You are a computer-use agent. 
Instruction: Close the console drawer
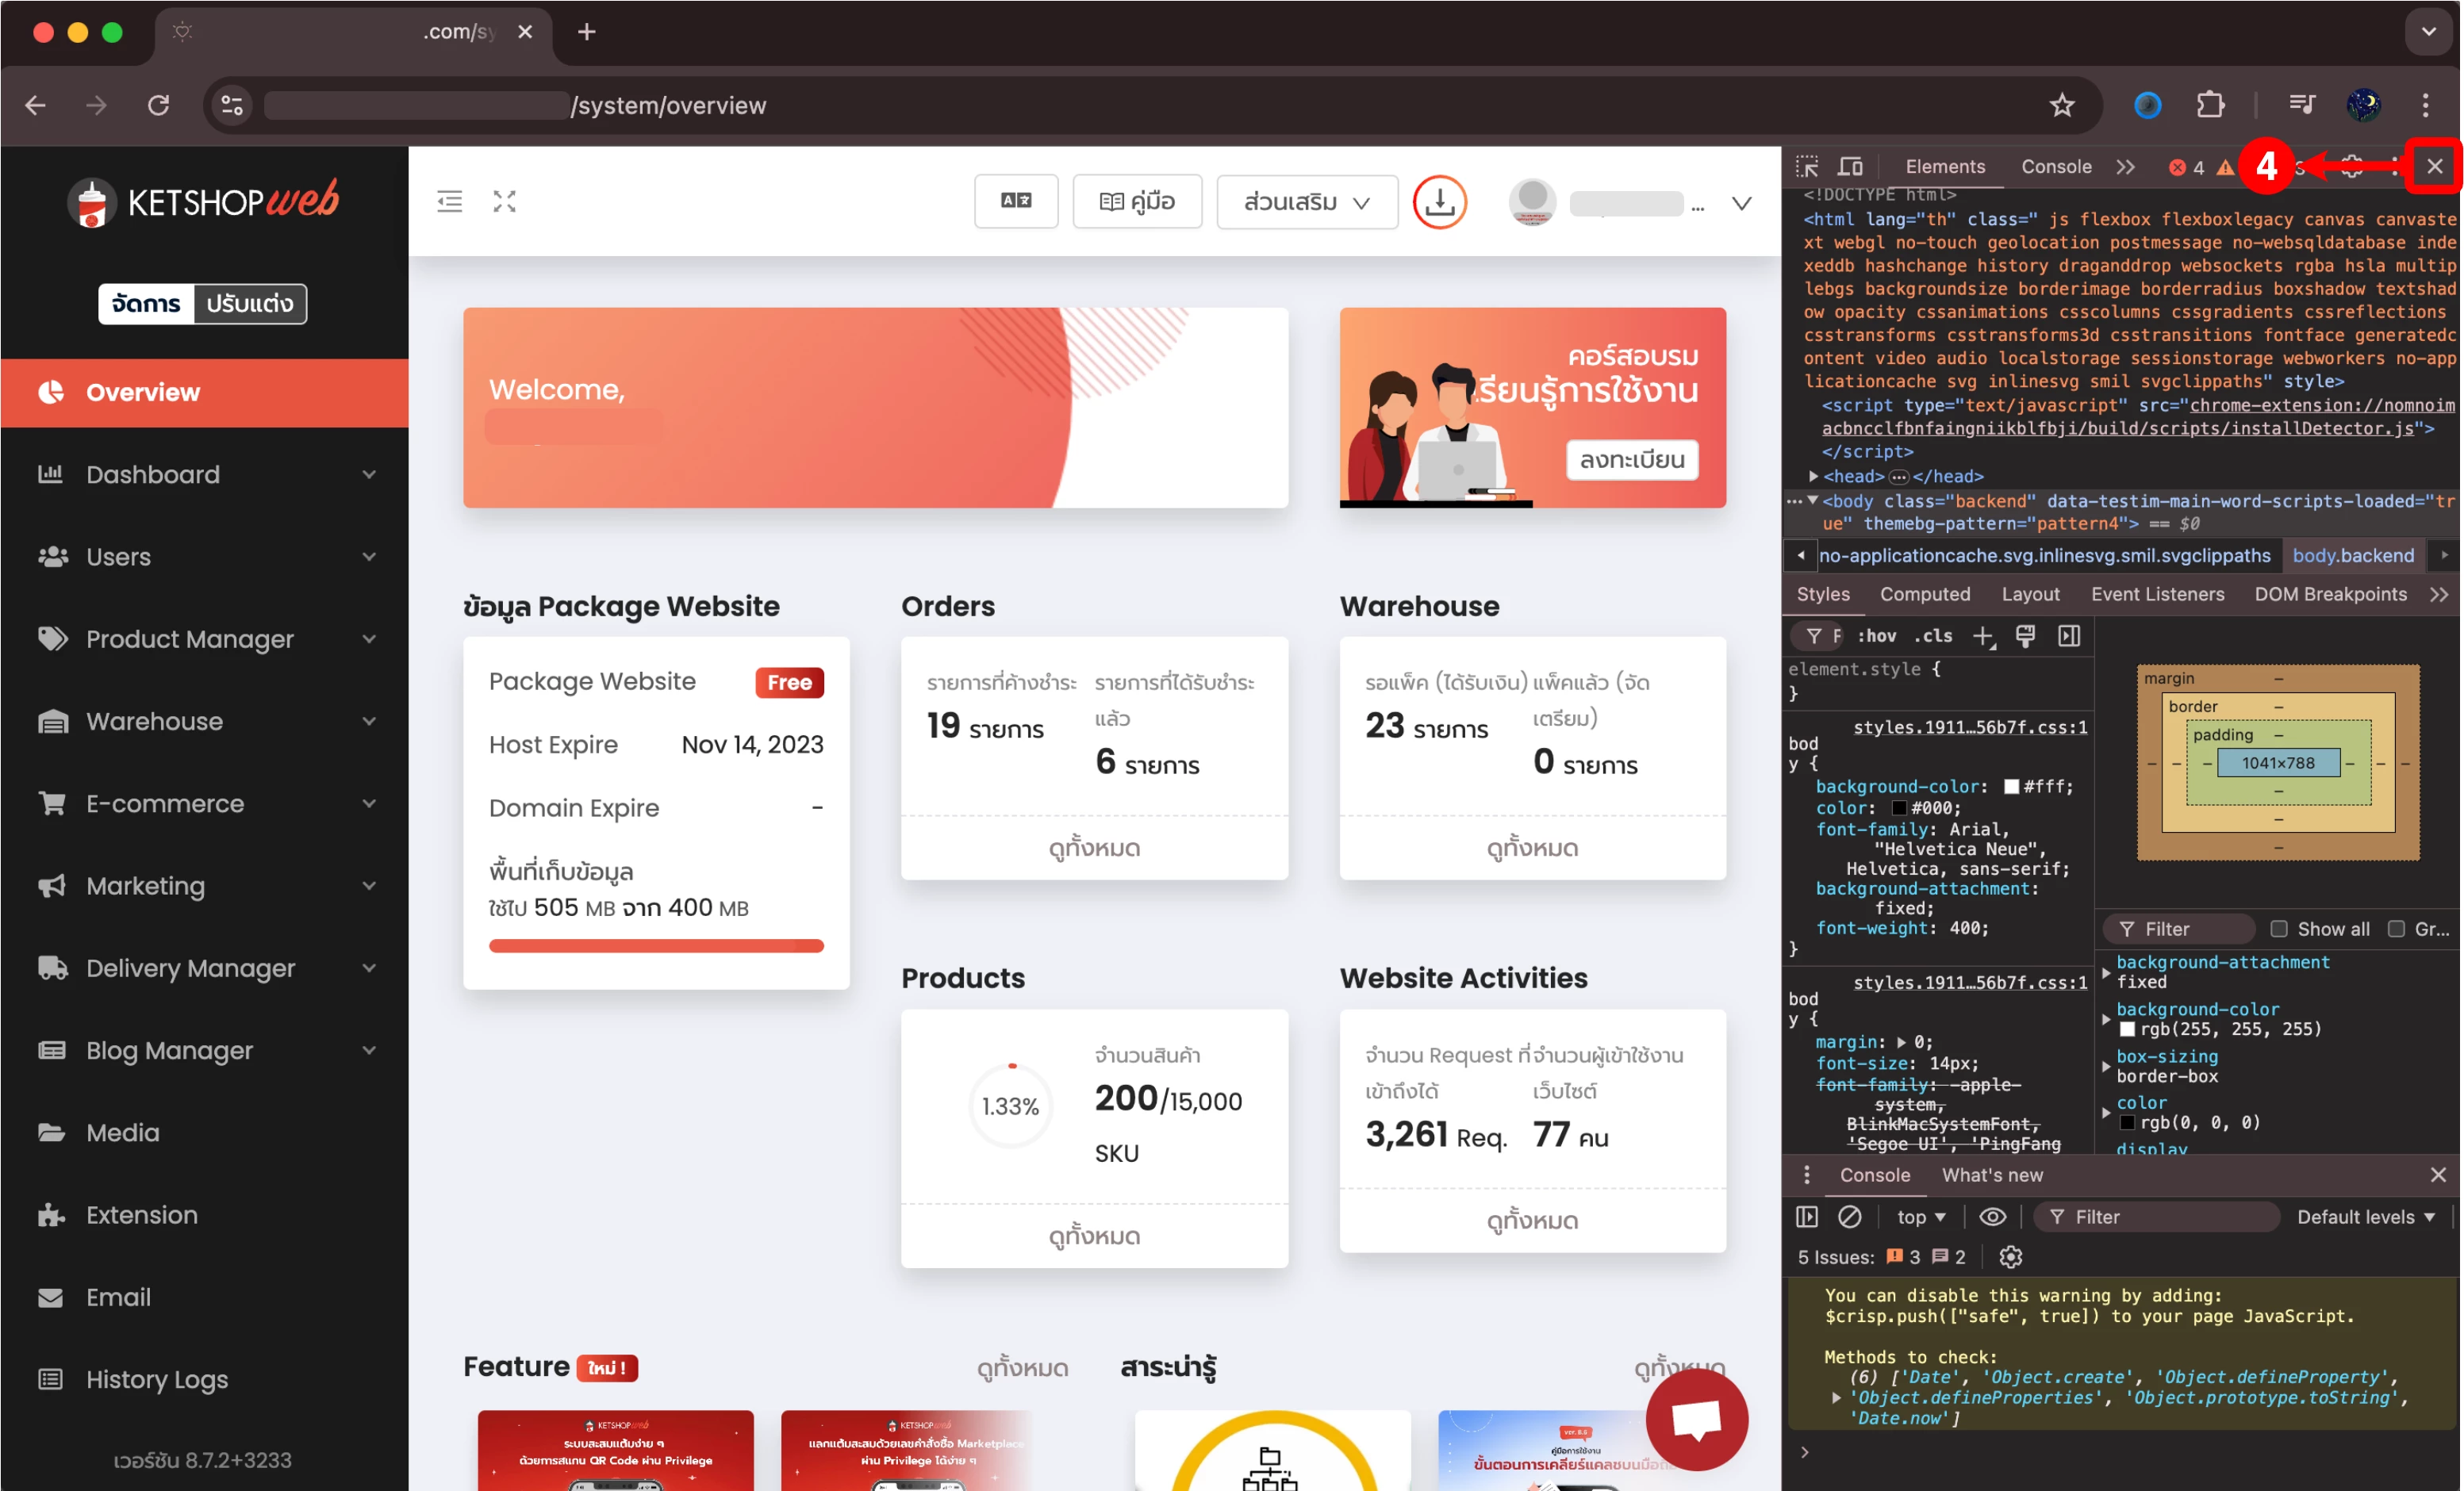tap(2438, 1175)
